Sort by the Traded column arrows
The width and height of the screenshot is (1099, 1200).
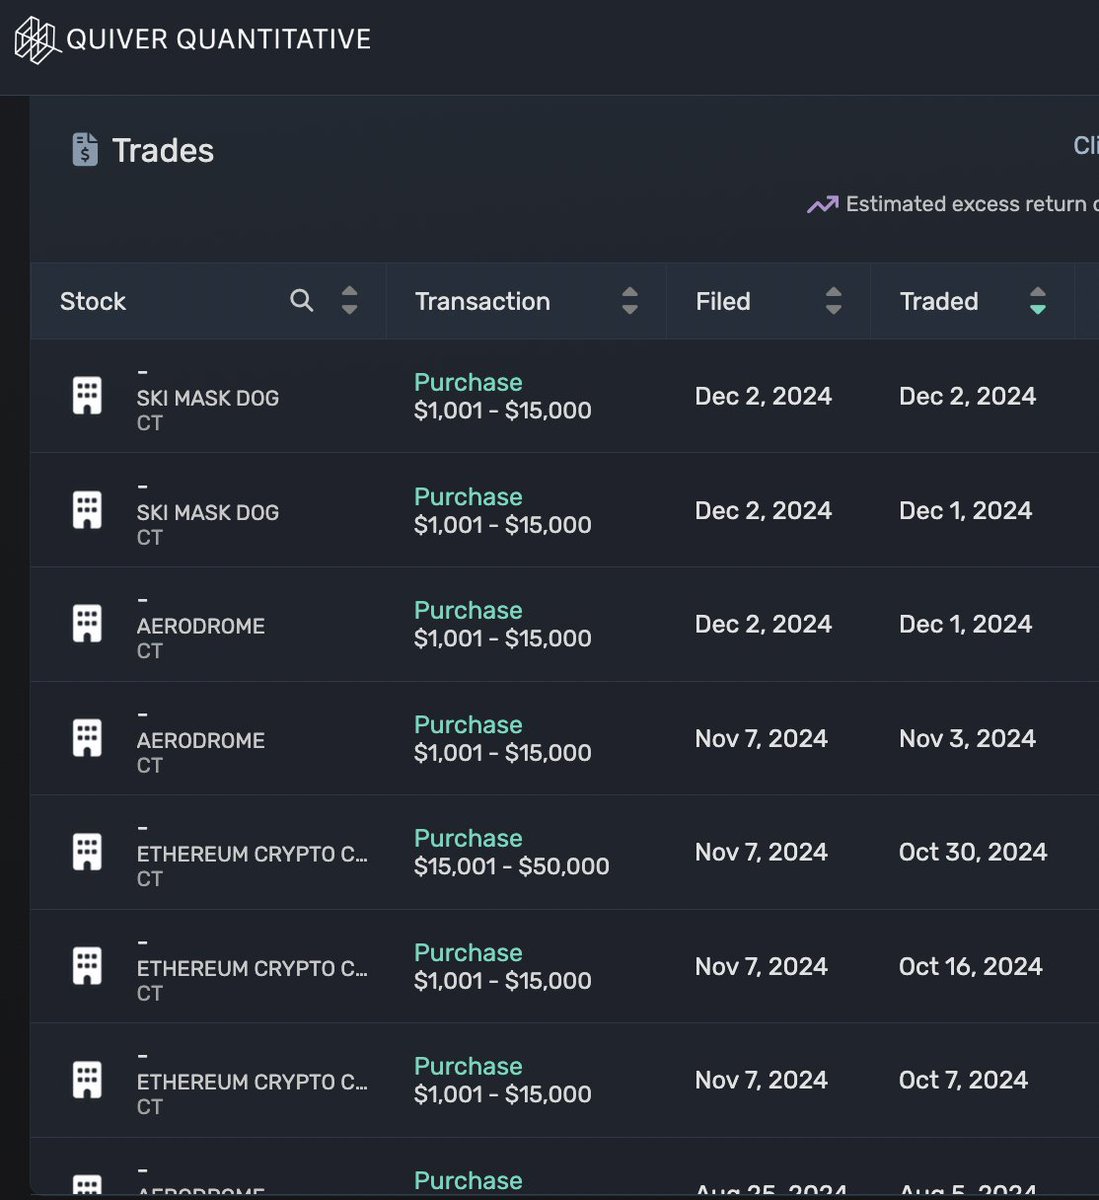[x=1037, y=300]
